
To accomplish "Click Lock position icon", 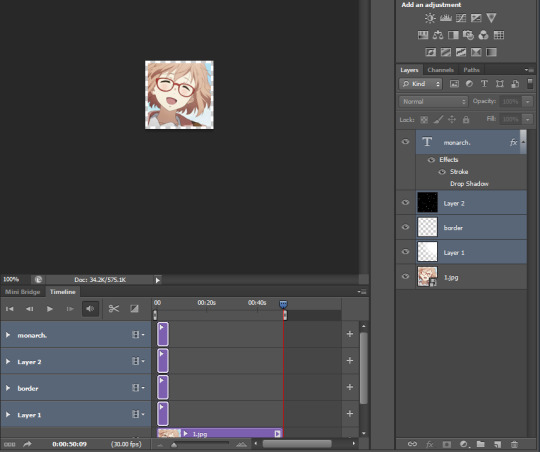I will click(x=451, y=120).
